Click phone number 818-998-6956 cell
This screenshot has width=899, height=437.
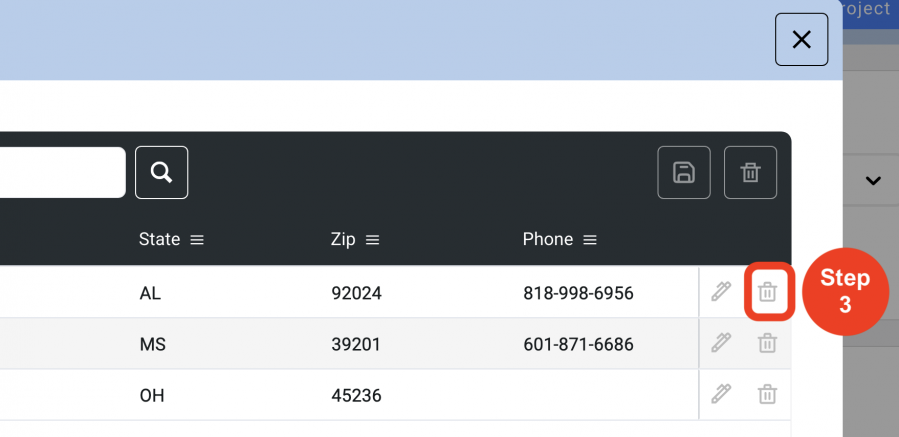pos(578,294)
